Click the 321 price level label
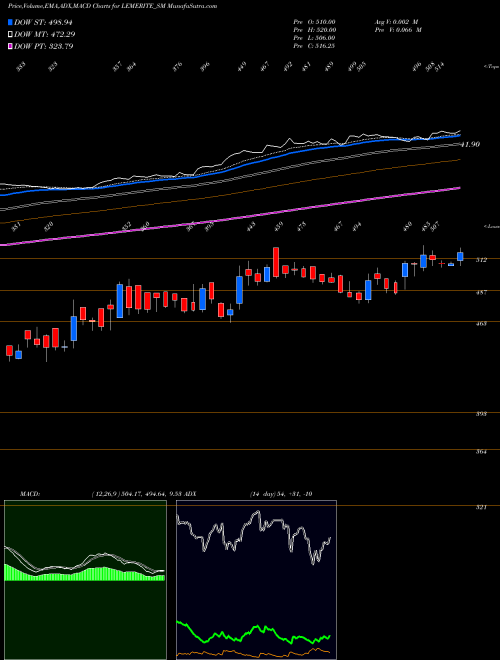Image resolution: width=500 pixels, height=660 pixels. (481, 508)
